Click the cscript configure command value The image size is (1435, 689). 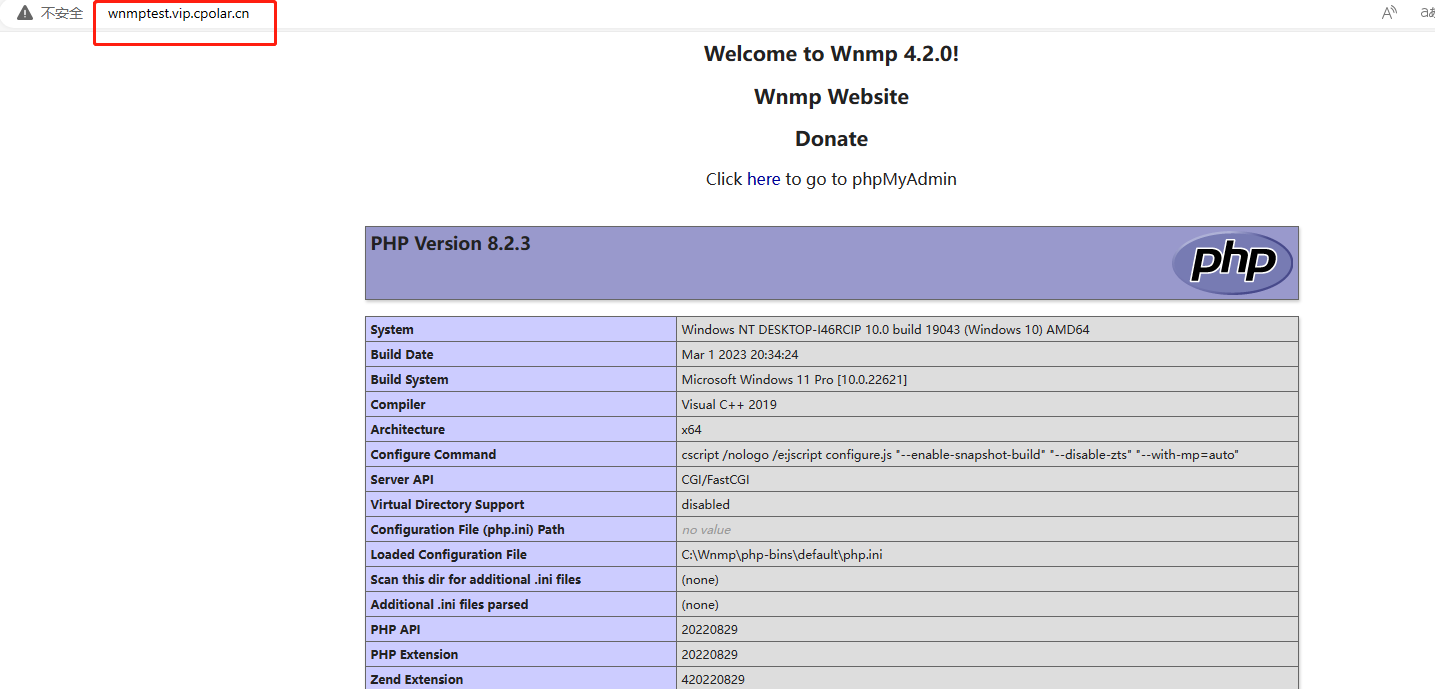click(x=960, y=455)
